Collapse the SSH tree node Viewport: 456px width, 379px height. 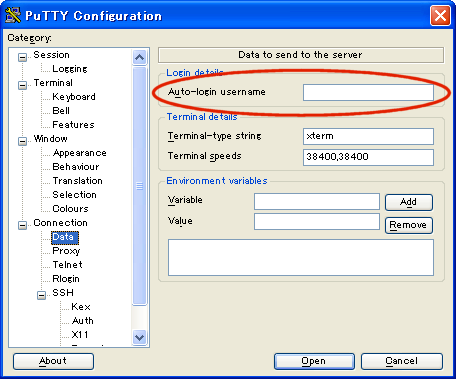(x=41, y=295)
